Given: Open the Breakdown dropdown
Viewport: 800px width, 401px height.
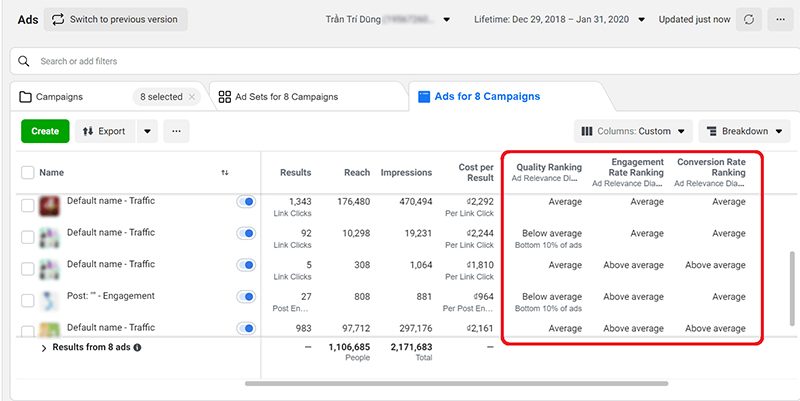Looking at the screenshot, I should (744, 131).
